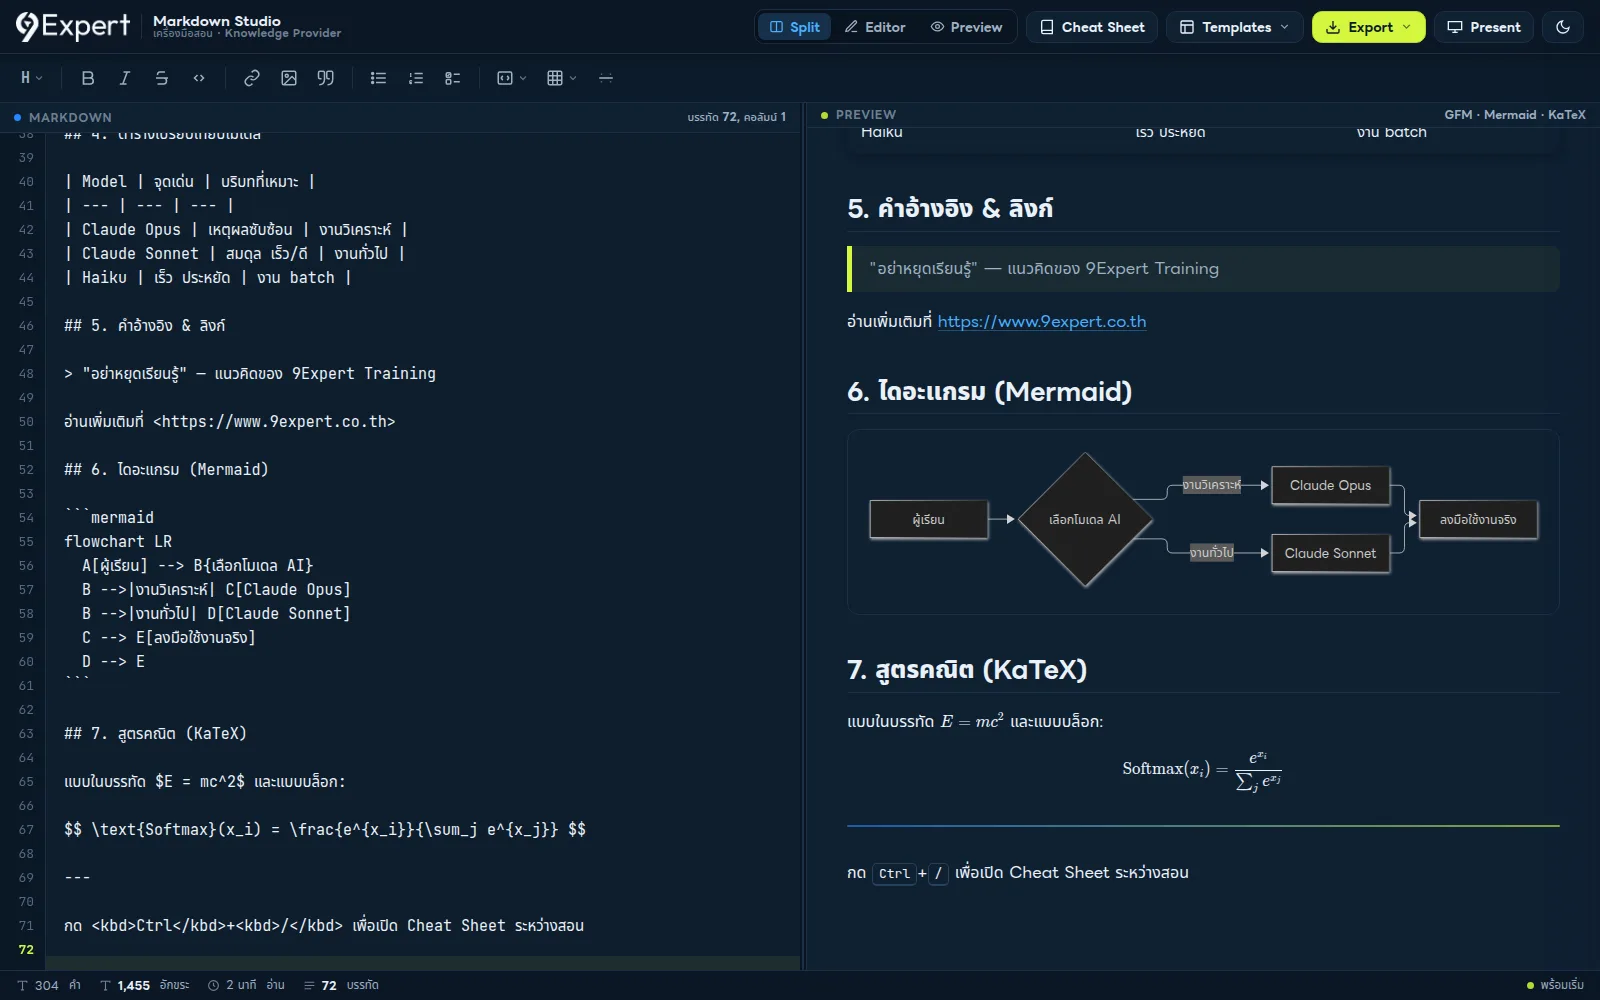Insert a bulleted list

click(x=378, y=78)
